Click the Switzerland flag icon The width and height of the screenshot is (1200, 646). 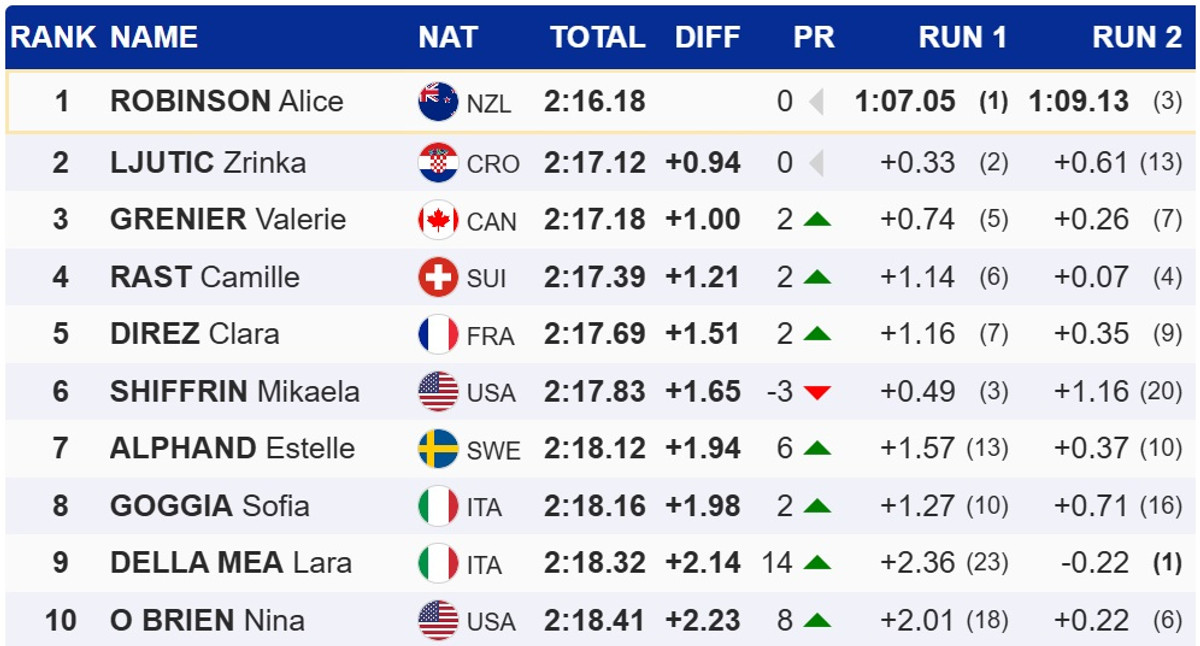[x=438, y=277]
